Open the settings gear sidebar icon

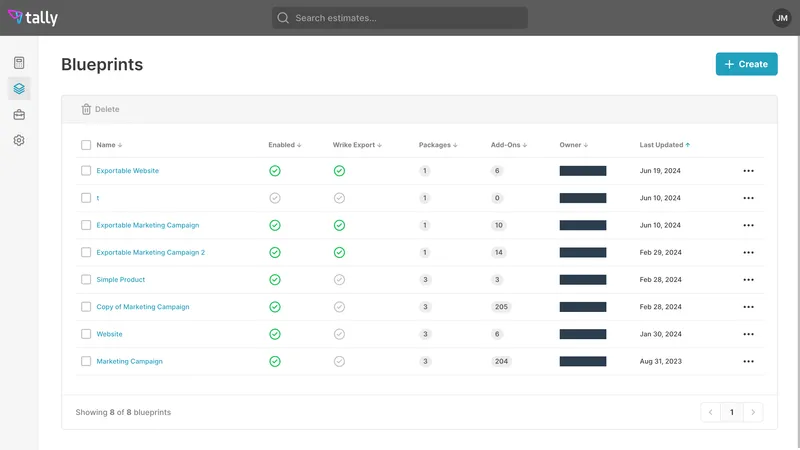[19, 140]
